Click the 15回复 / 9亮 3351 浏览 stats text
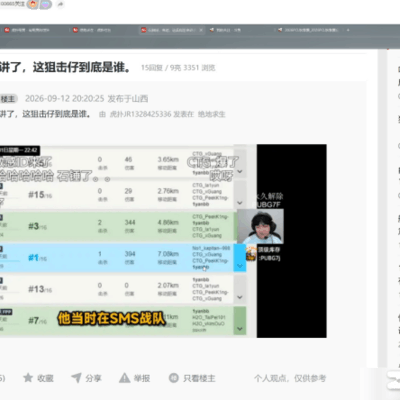Image resolution: width=400 pixels, height=400 pixels. (x=178, y=68)
